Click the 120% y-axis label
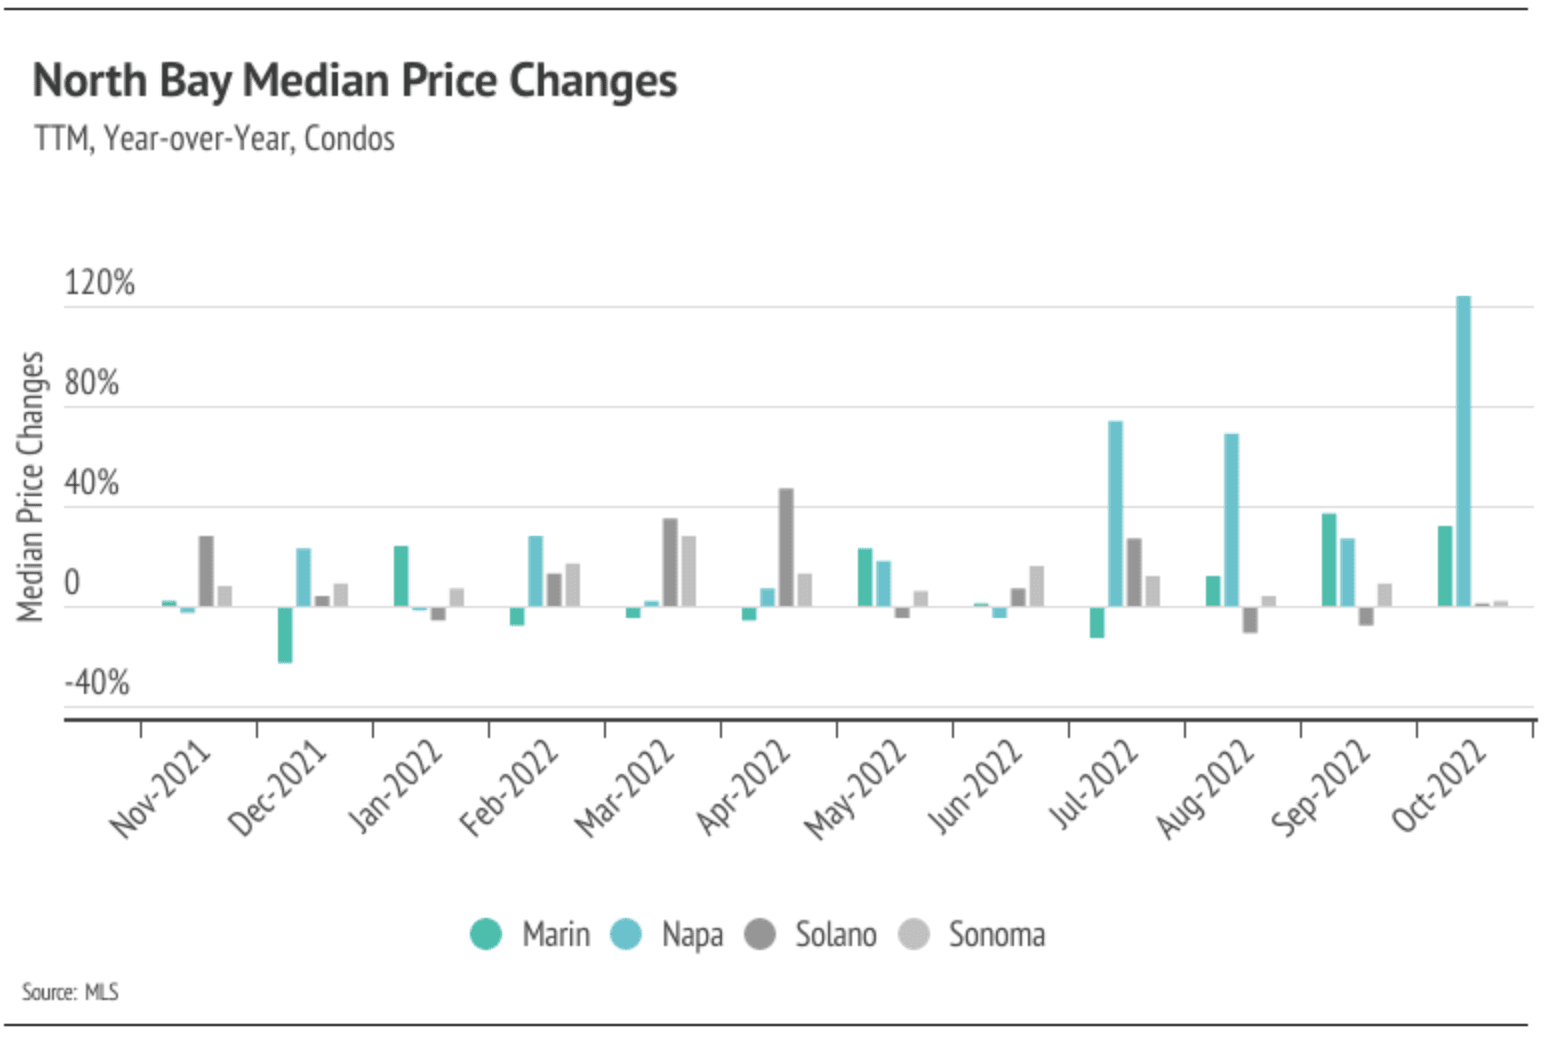 coord(99,283)
